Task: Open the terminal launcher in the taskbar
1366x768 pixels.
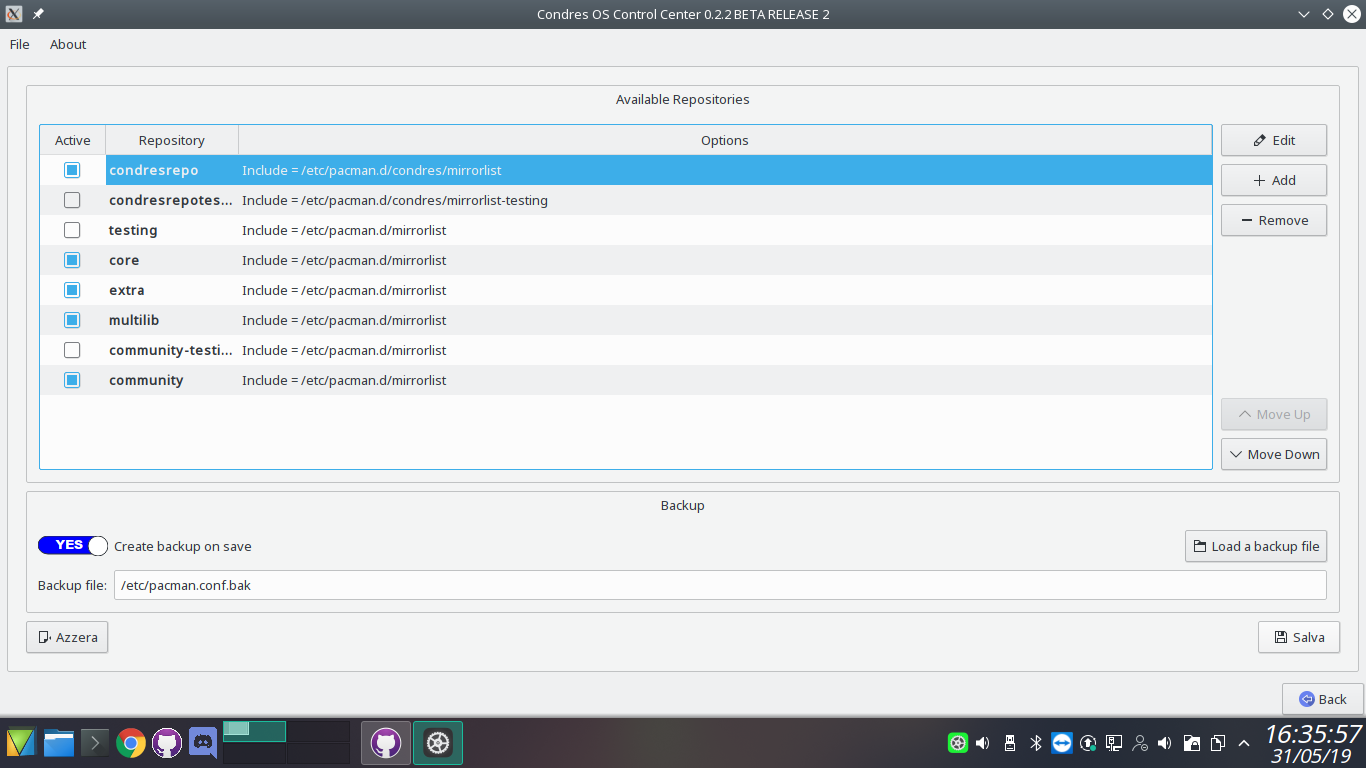Action: pos(95,743)
